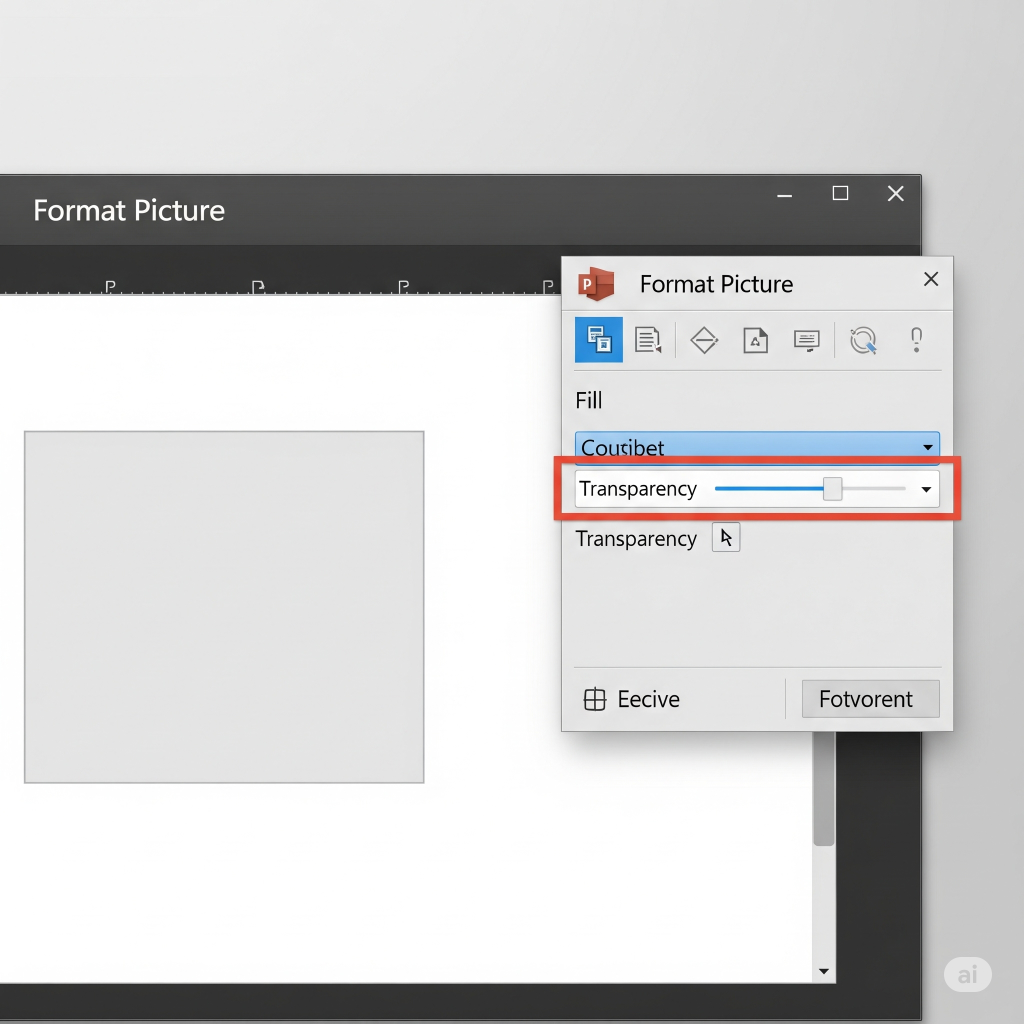The image size is (1024, 1024).
Task: Click the PowerPoint logo in the panel header
Action: tap(597, 284)
